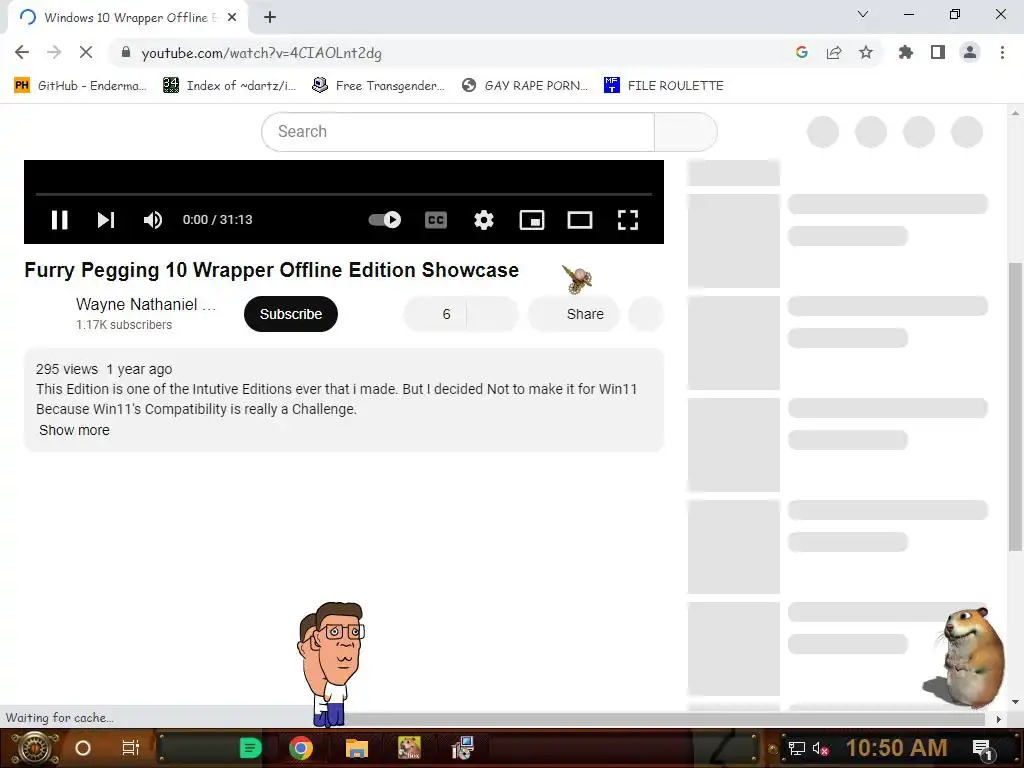
Task: Open Chrome three-dot menu
Action: coord(1002,52)
